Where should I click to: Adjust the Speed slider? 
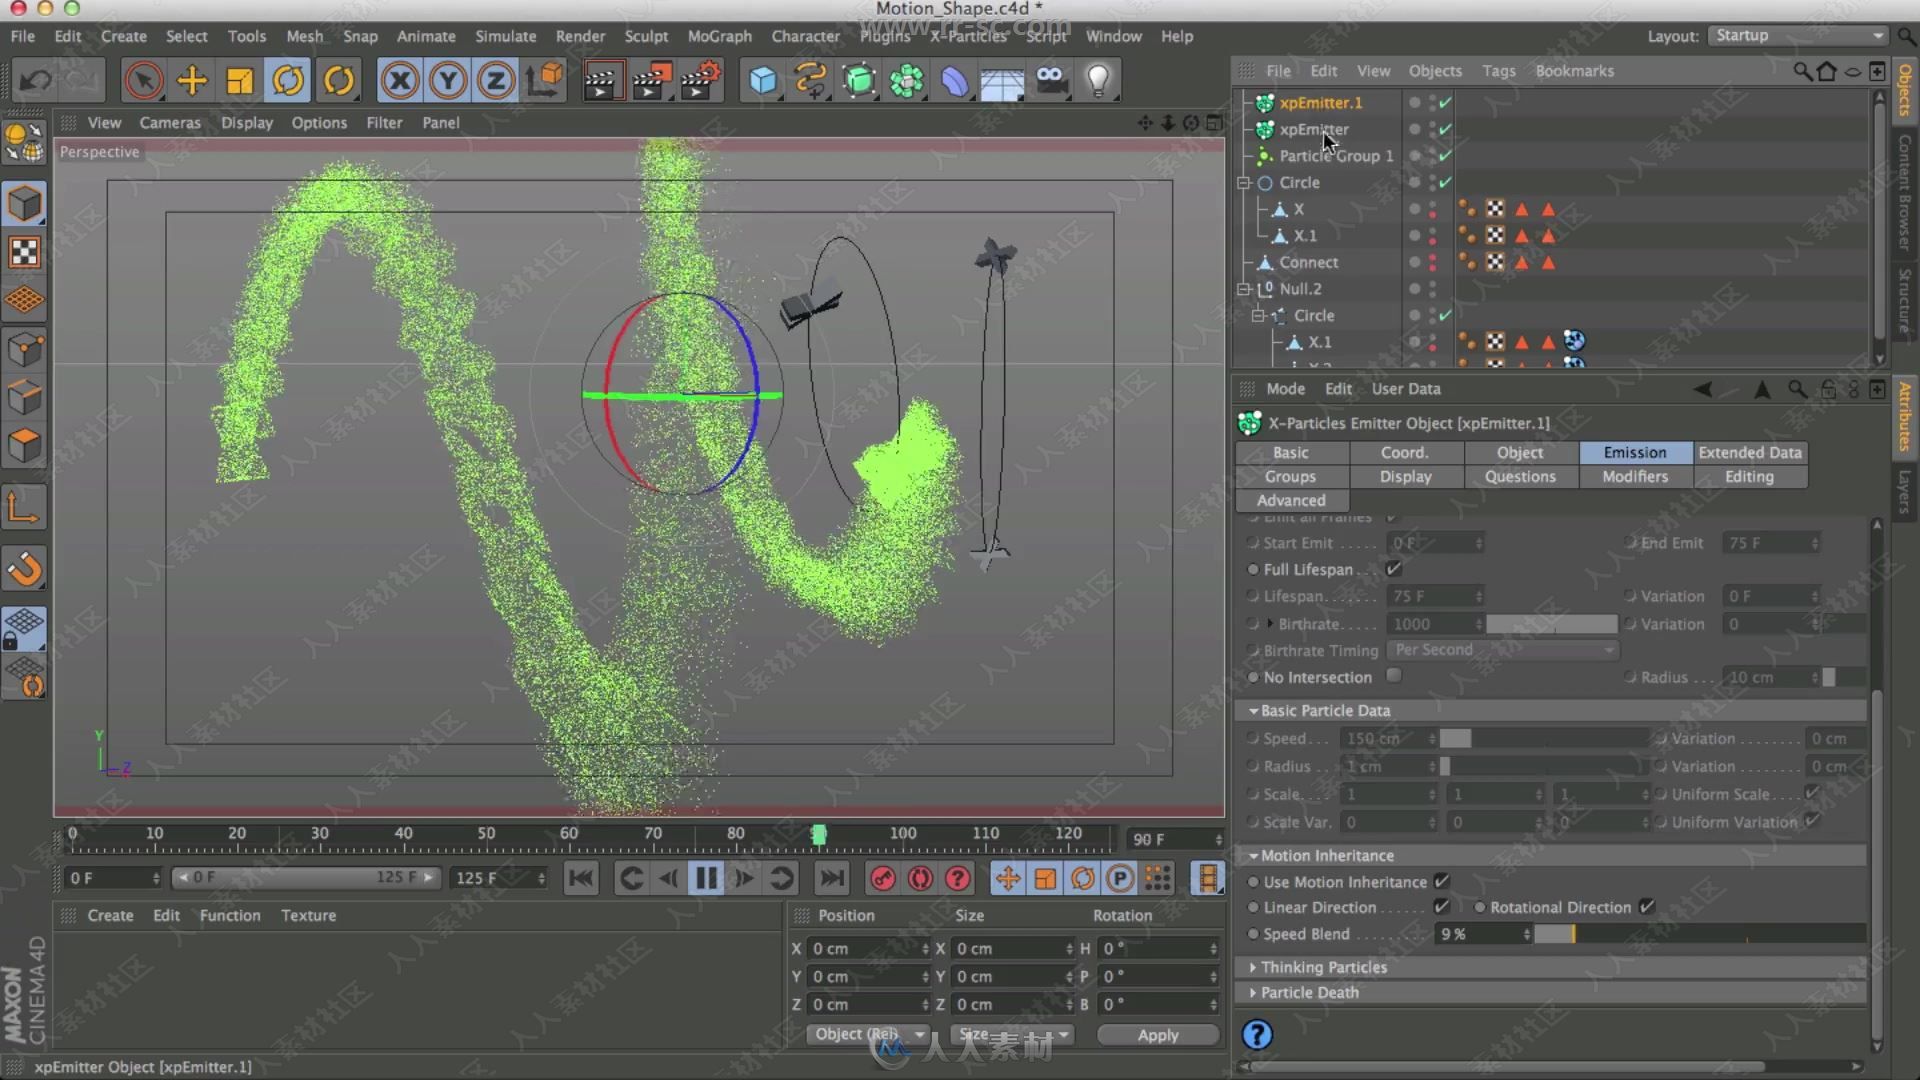[x=1544, y=738]
